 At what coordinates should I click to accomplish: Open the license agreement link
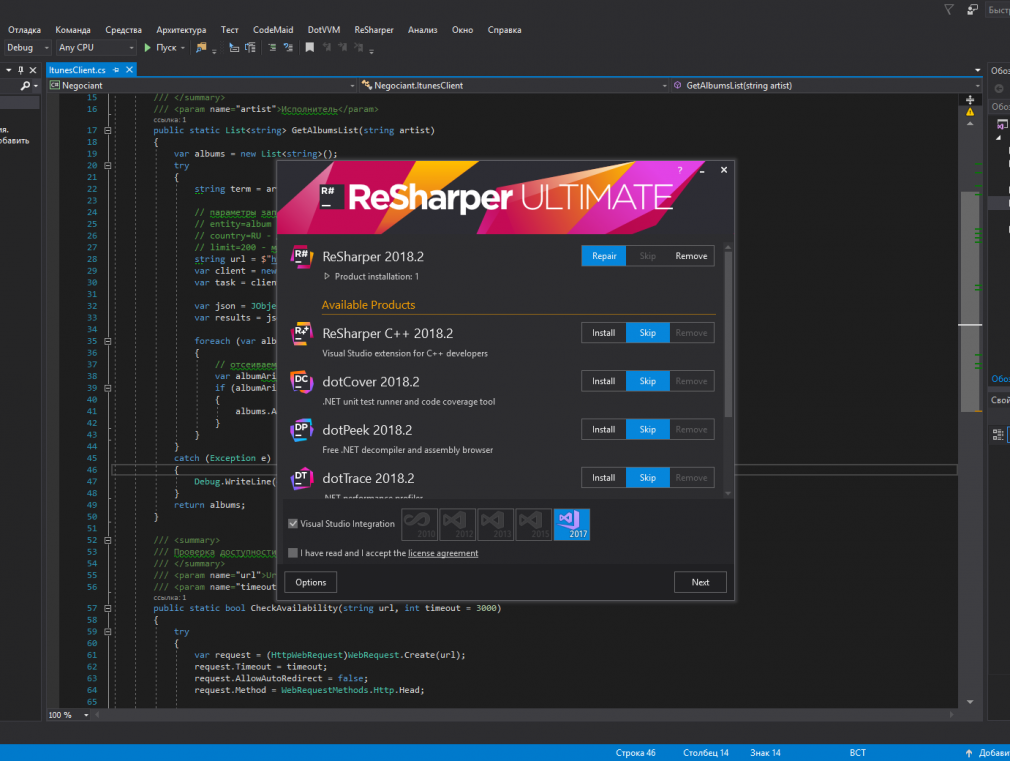(443, 553)
